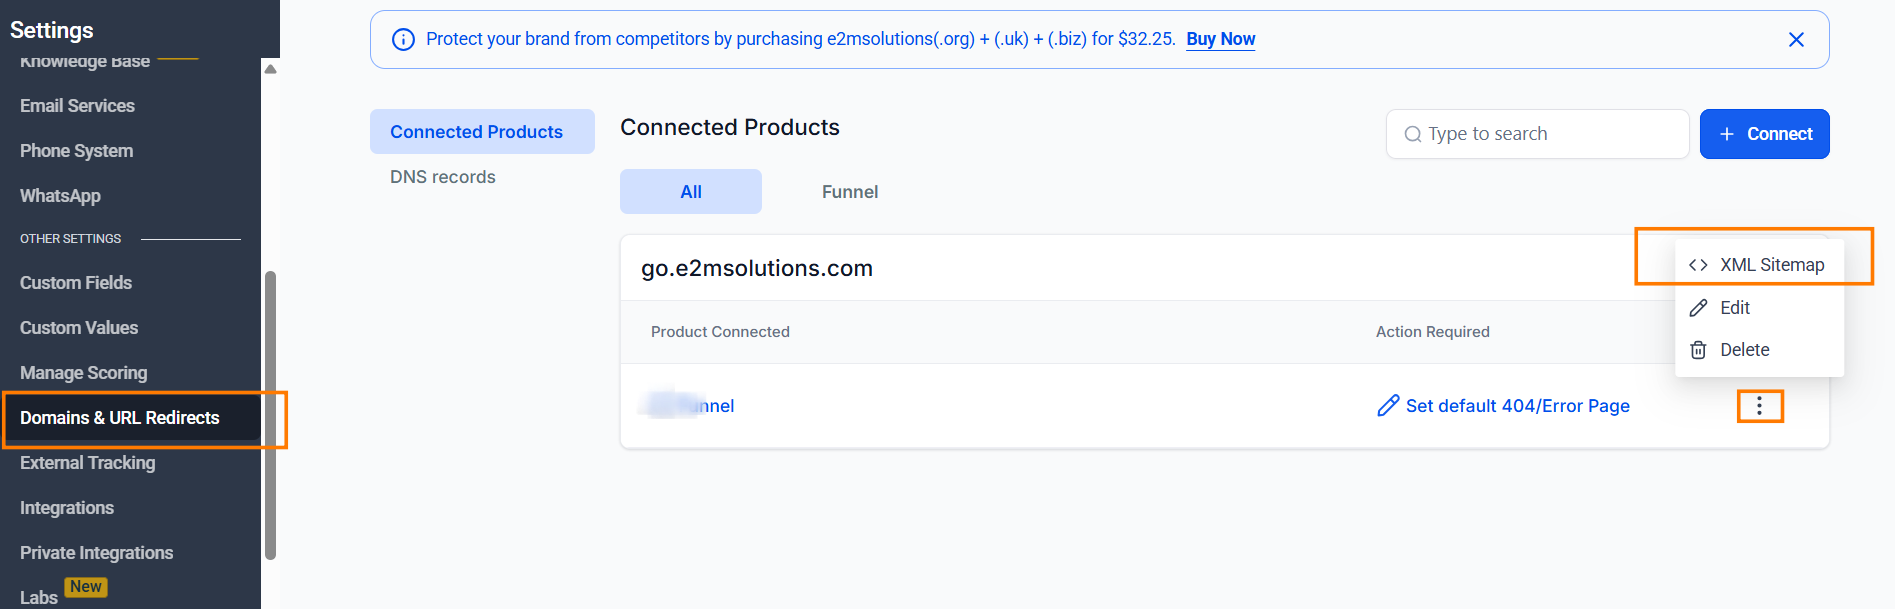Click the Buy Now link
This screenshot has width=1895, height=609.
coord(1220,39)
